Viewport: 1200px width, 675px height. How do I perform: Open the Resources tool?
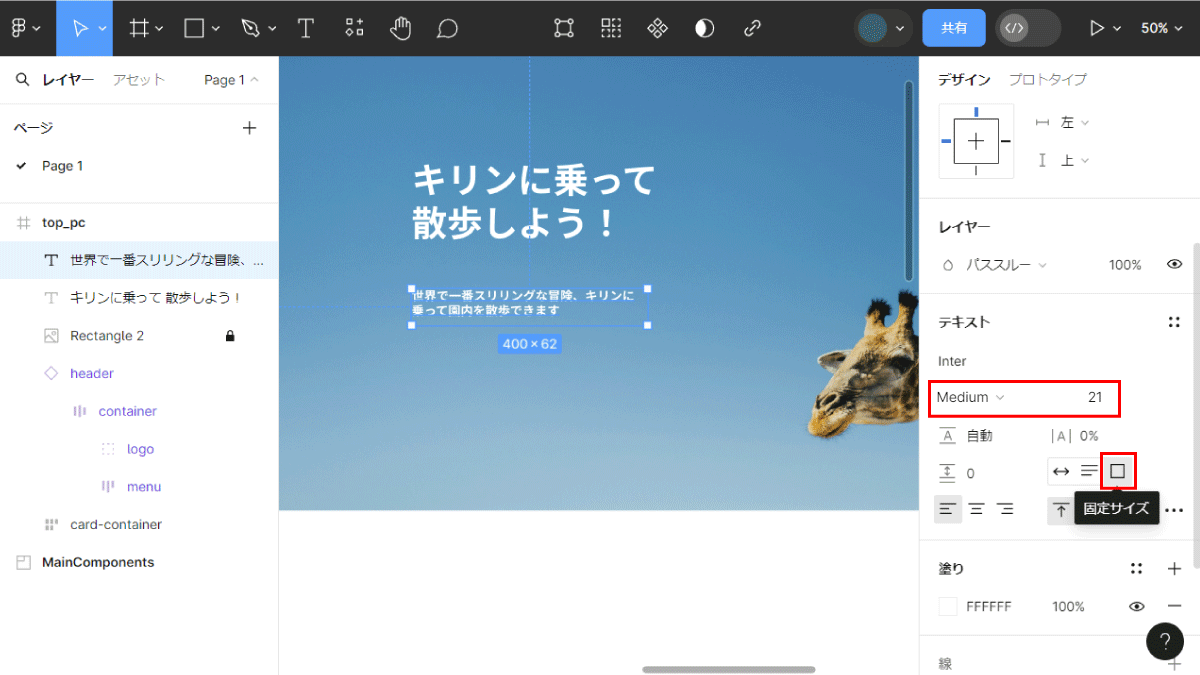354,28
